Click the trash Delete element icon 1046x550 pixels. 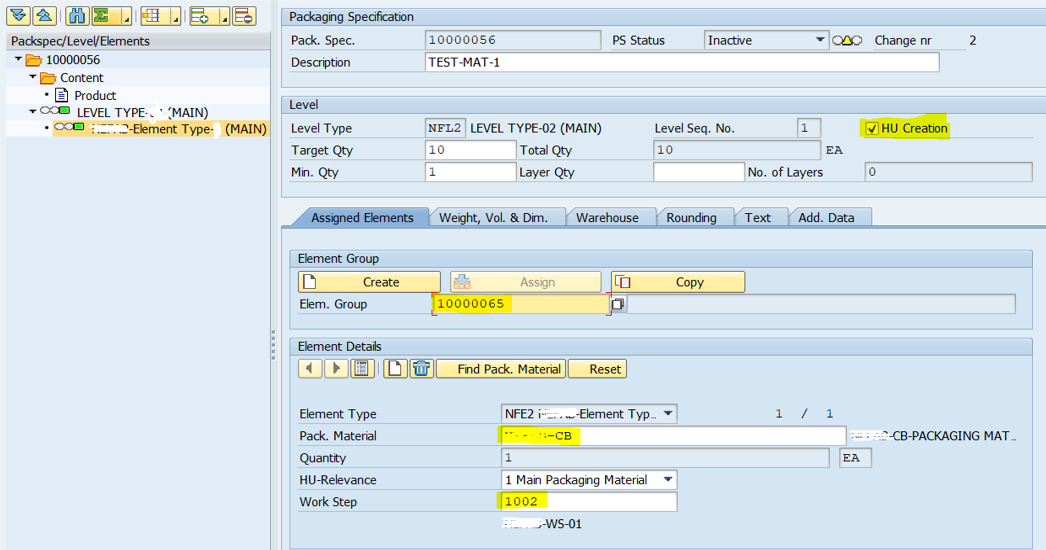point(421,369)
